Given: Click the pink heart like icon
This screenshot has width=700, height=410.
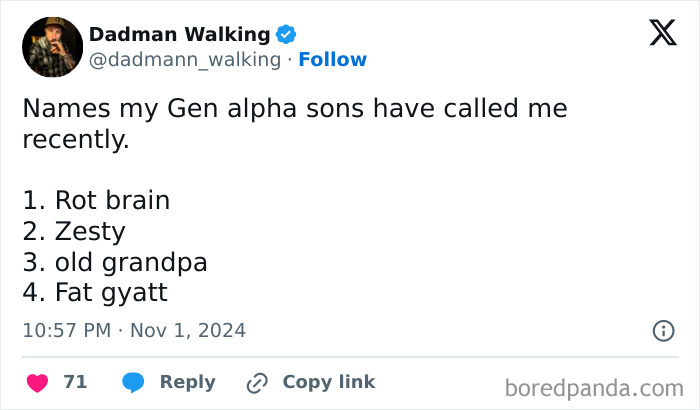Looking at the screenshot, I should tap(37, 382).
